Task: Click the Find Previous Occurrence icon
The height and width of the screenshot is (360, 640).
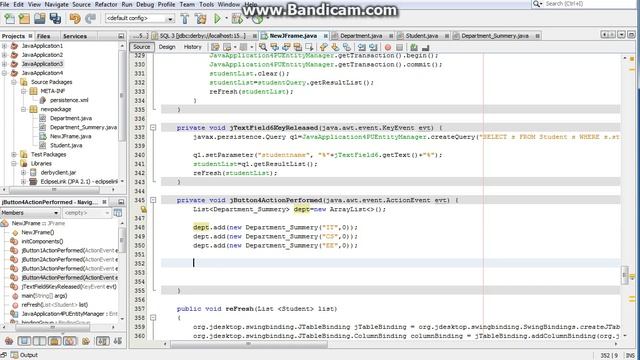Action: [x=274, y=47]
